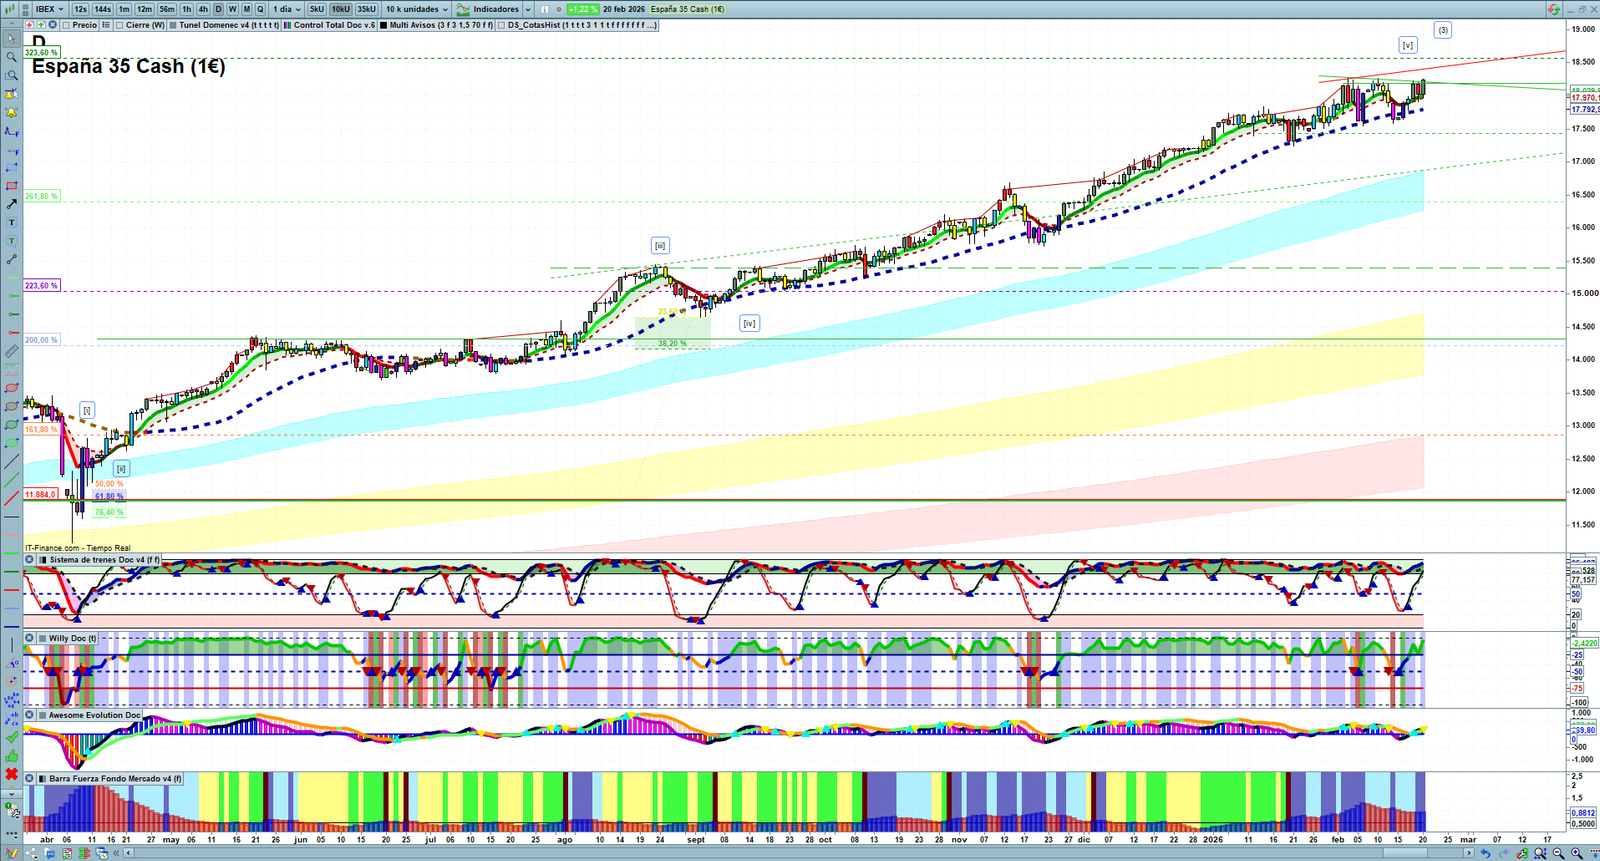Toggle the Cierre (W) checkbox
Screen dimensions: 1600x861
[120, 25]
